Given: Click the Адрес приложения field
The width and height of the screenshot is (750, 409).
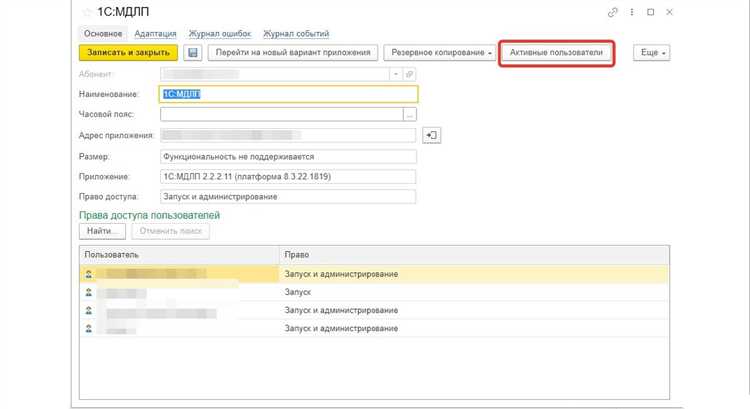Looking at the screenshot, I should click(288, 135).
